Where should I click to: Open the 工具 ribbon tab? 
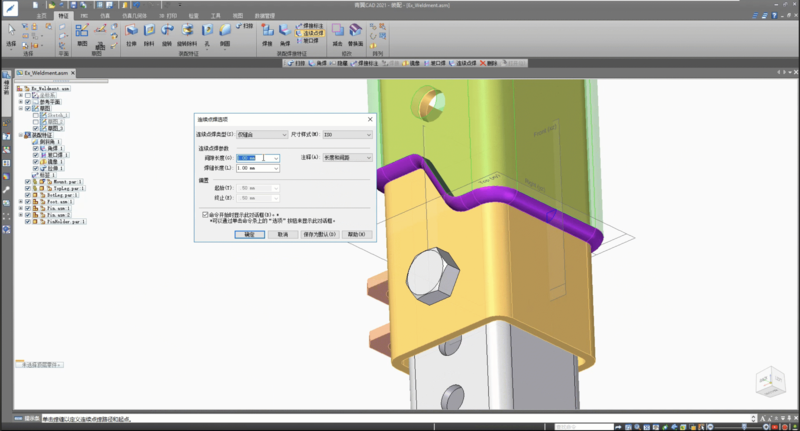(x=215, y=17)
